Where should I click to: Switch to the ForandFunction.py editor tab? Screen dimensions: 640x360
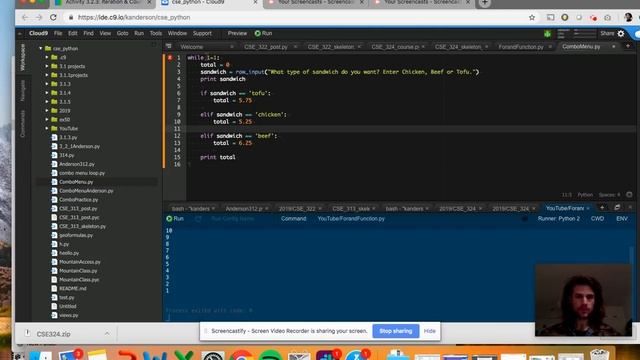[x=521, y=47]
